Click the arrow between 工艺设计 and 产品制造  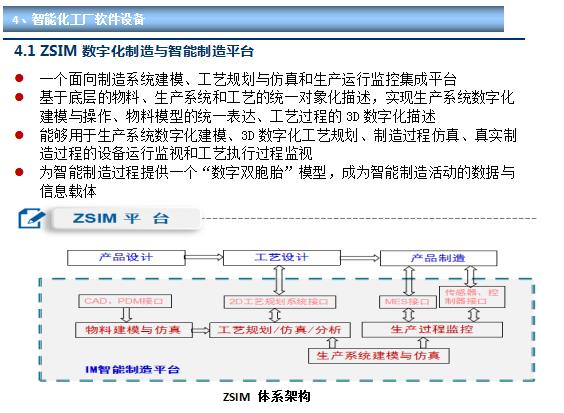pos(360,258)
